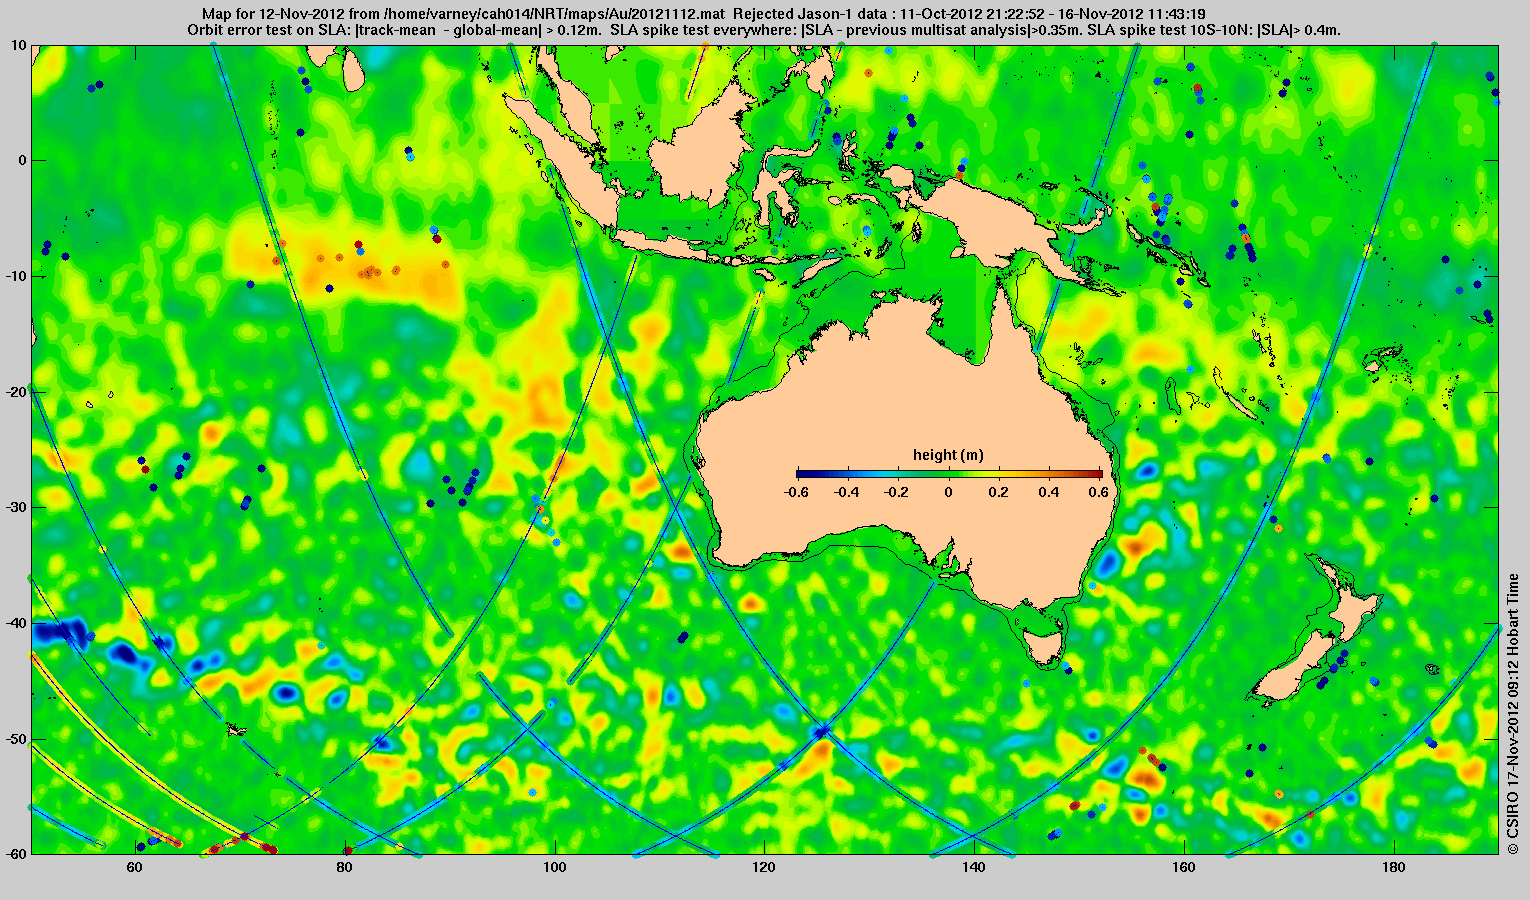Click latitude axis label -40

click(x=16, y=623)
